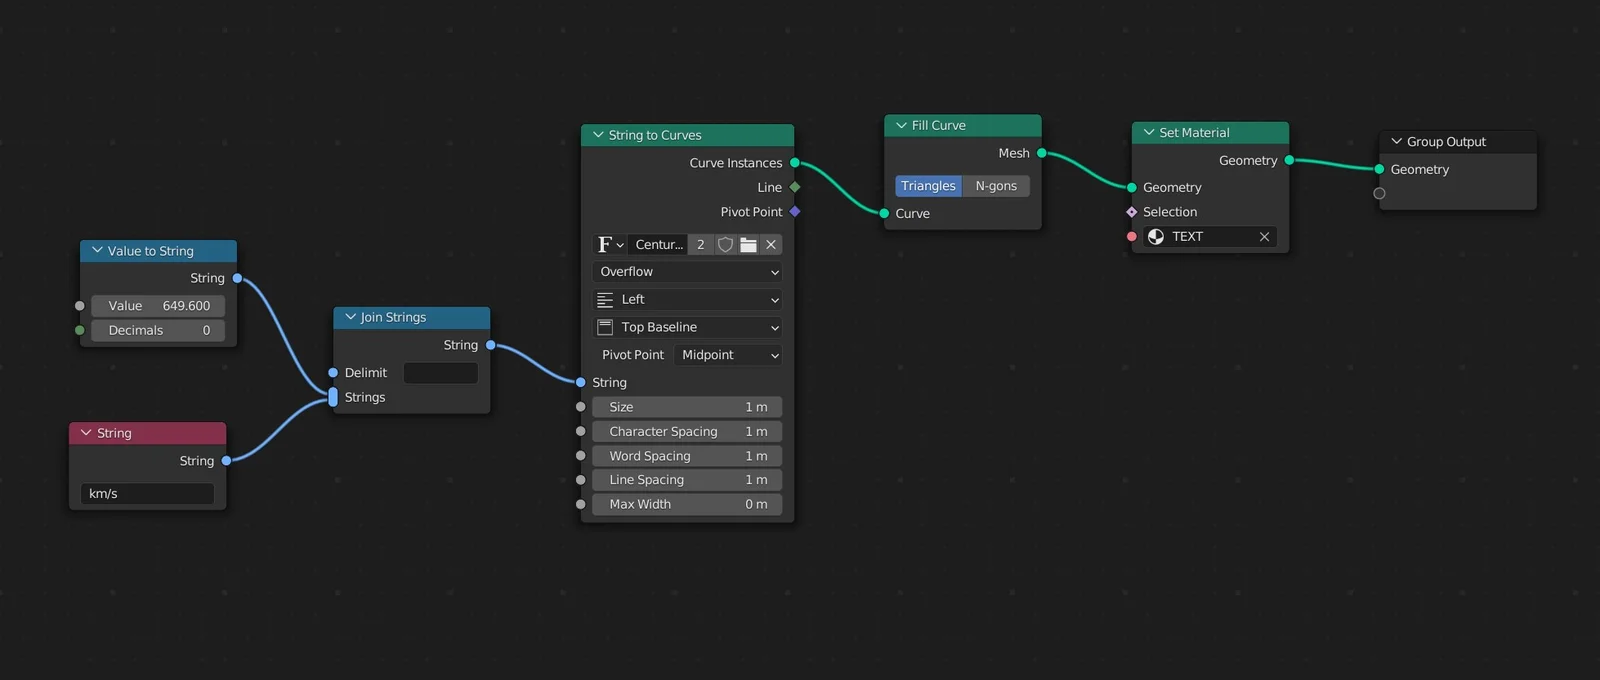The width and height of the screenshot is (1600, 680).
Task: Click the String to Curves String input socket
Action: coord(581,382)
